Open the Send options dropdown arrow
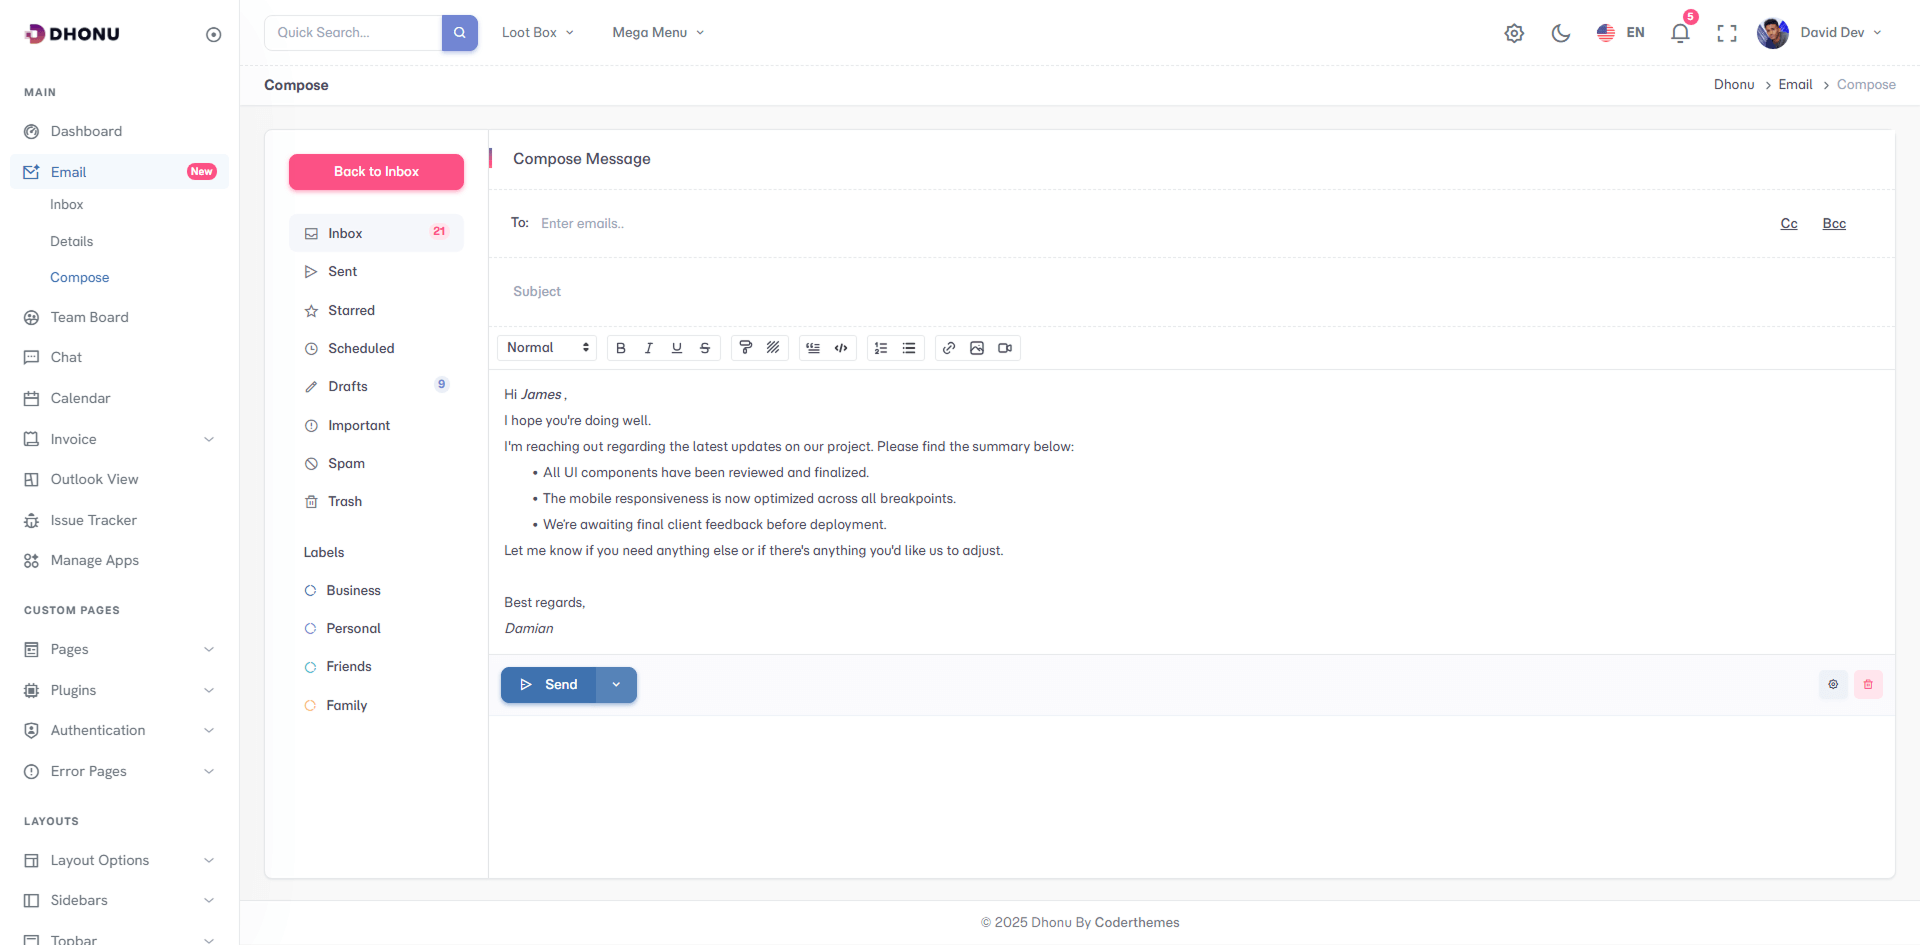This screenshot has height=945, width=1920. (x=616, y=685)
